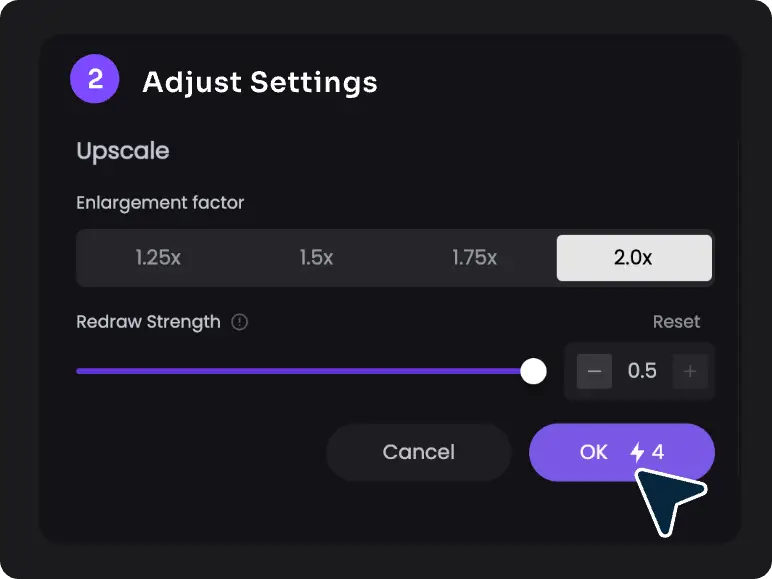This screenshot has width=772, height=579.
Task: Select the 1.25x enlargement factor
Action: click(x=158, y=258)
